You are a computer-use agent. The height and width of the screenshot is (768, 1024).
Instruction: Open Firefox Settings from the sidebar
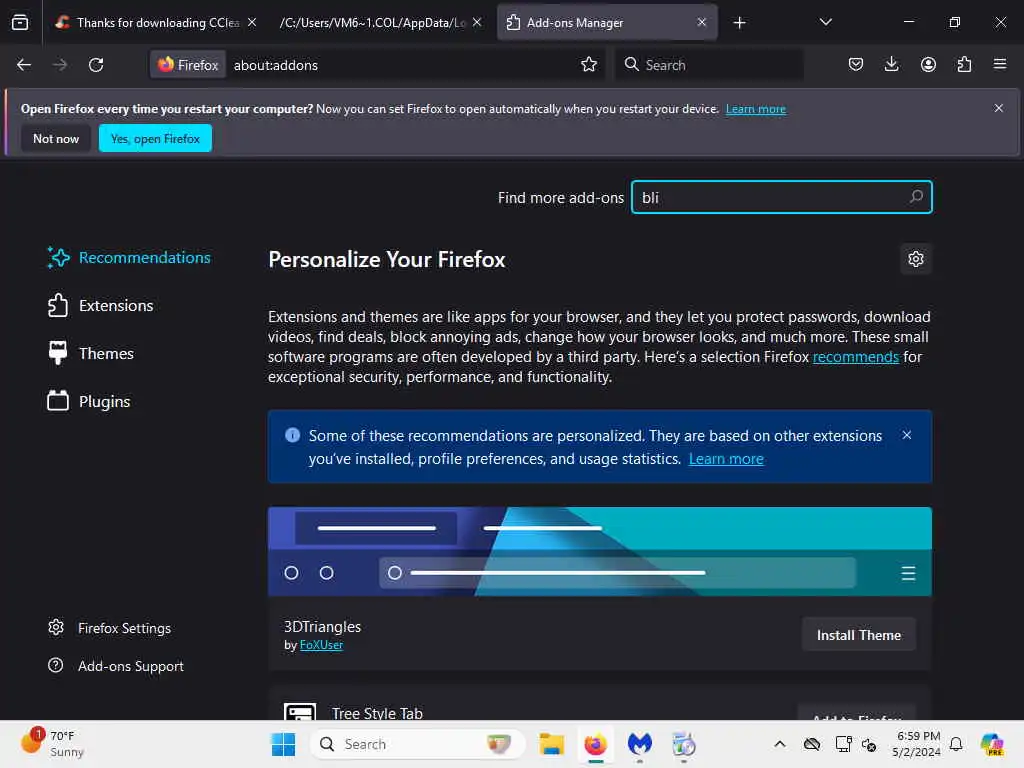[110, 628]
